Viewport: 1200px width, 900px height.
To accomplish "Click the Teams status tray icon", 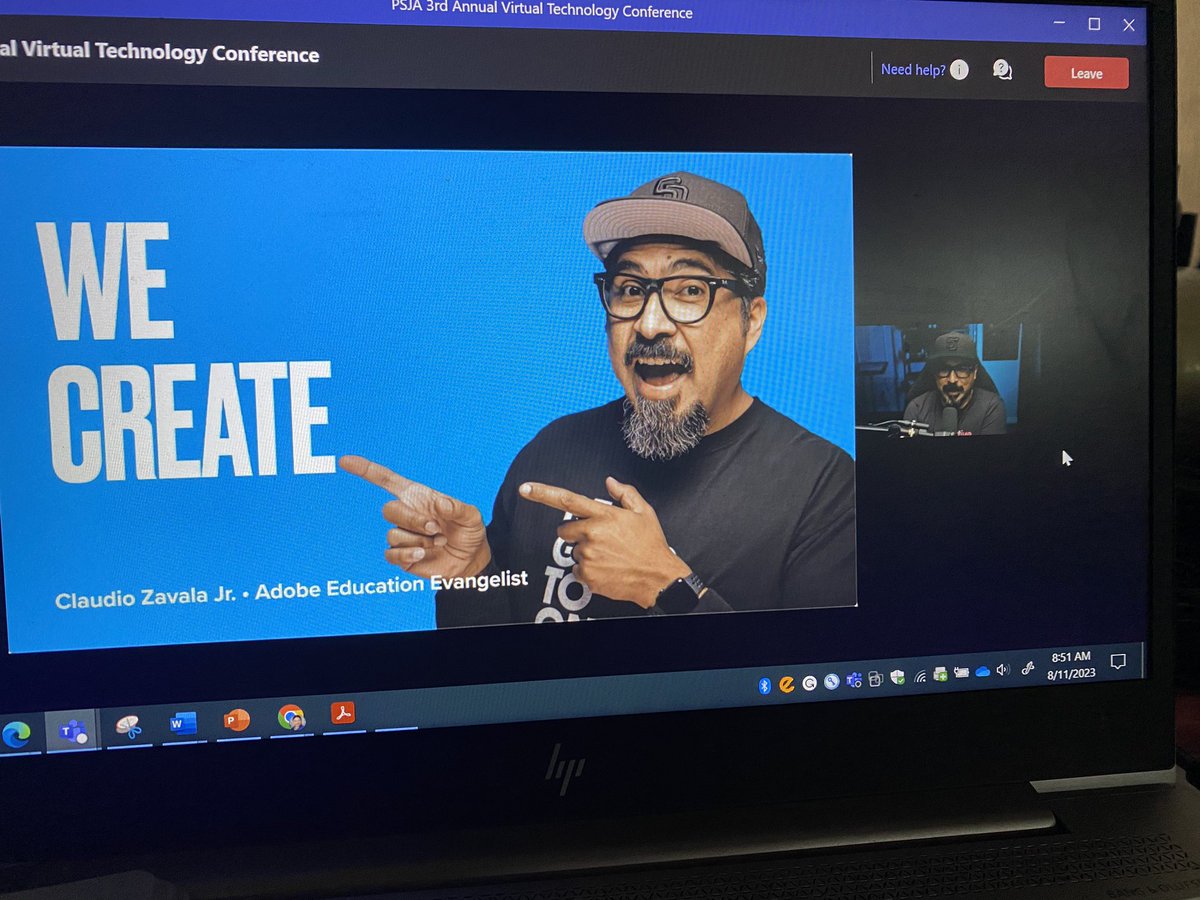I will (854, 680).
